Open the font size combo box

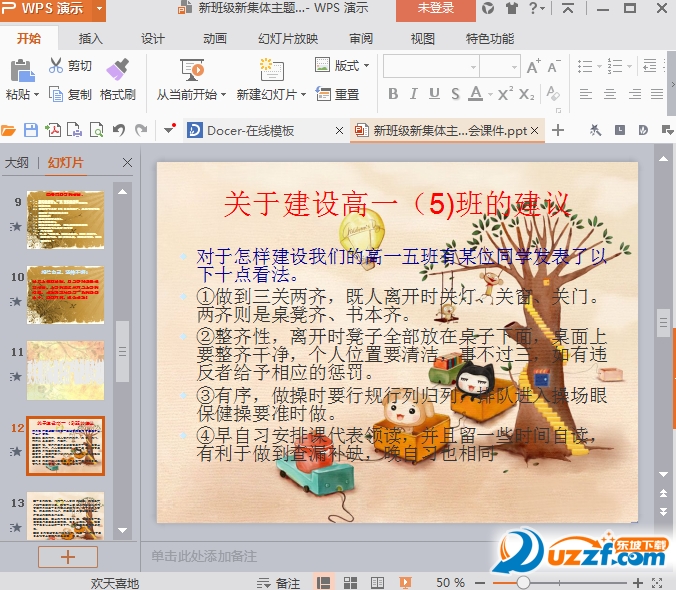500,67
